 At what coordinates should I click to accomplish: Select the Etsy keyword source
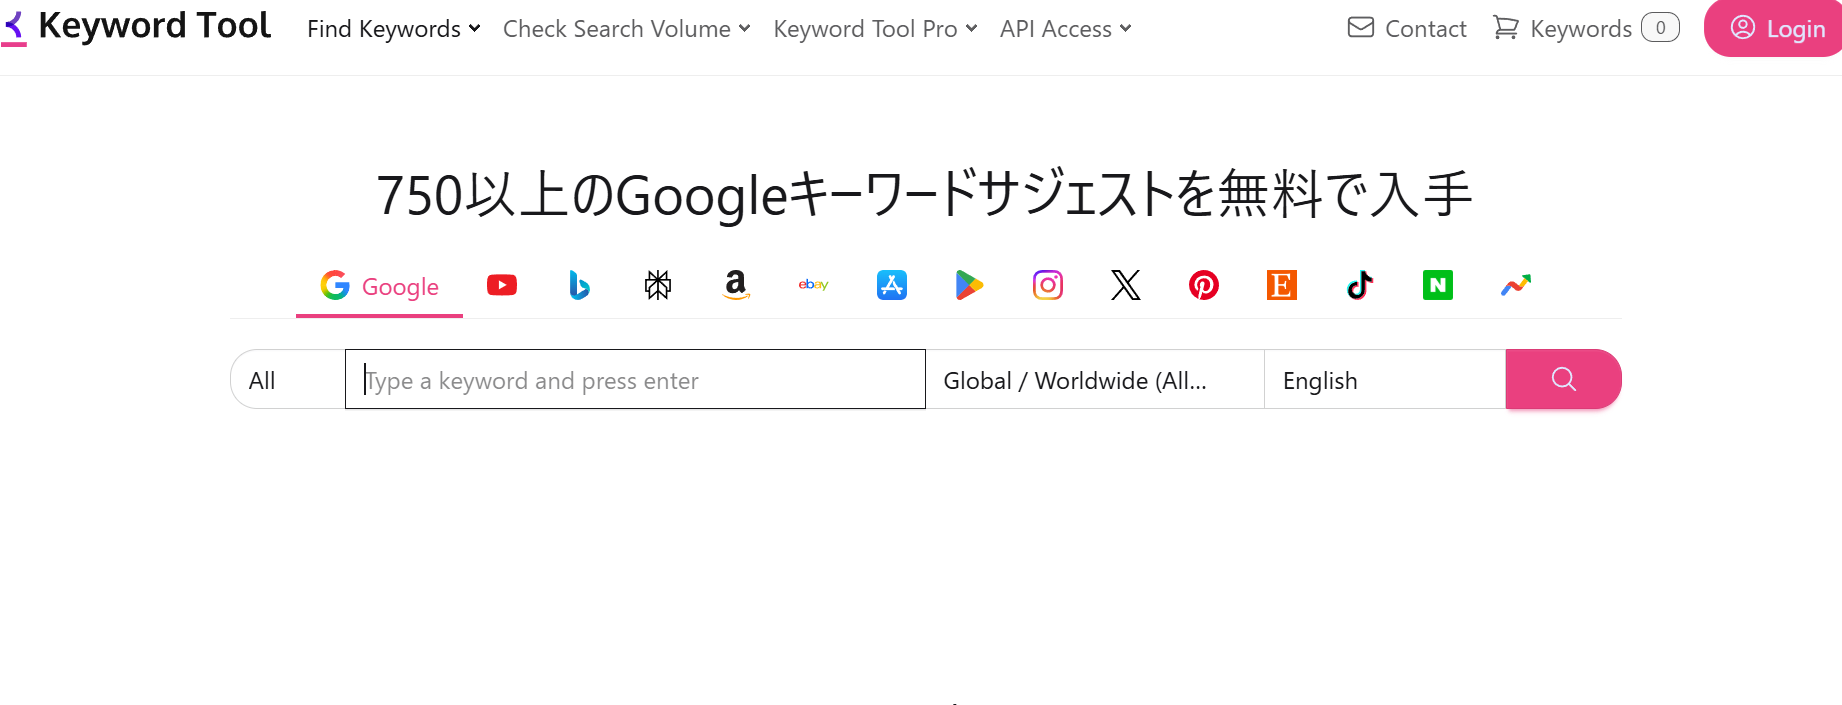[x=1281, y=286]
